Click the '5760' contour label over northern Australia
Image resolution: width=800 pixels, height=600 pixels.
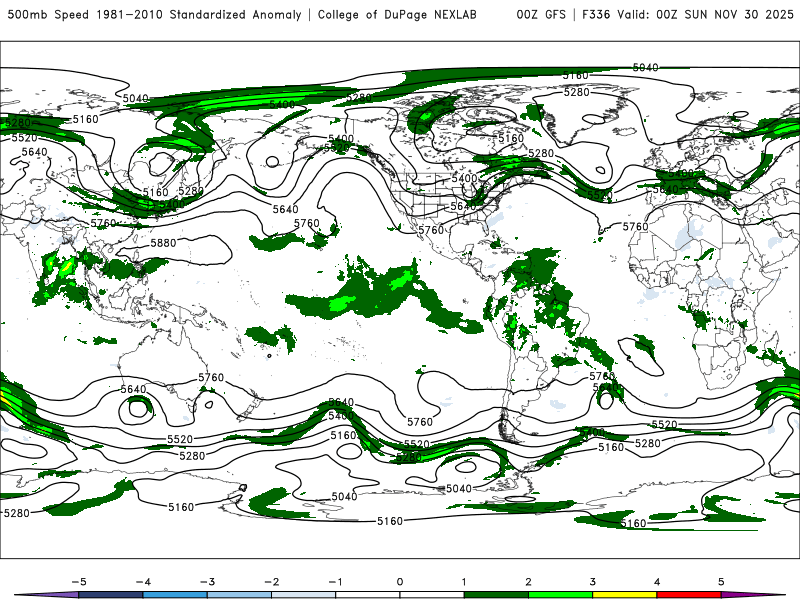coord(211,378)
